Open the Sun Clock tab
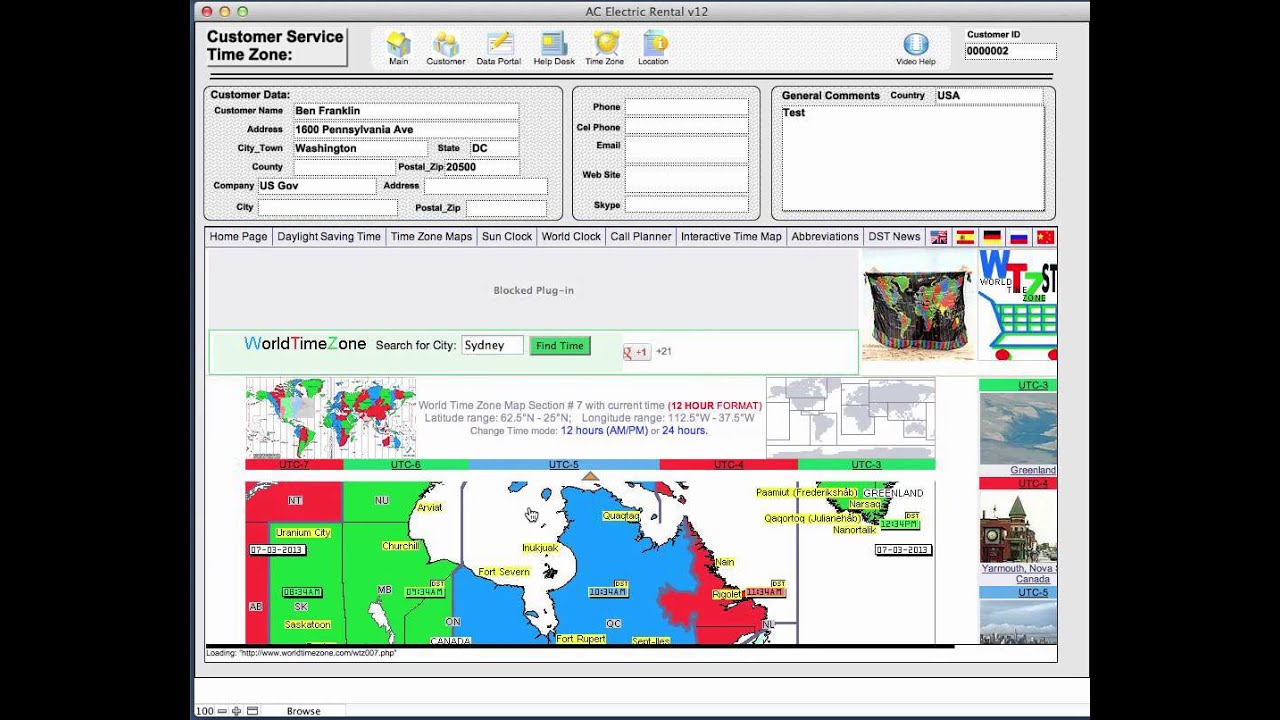This screenshot has height=720, width=1280. pyautogui.click(x=507, y=237)
